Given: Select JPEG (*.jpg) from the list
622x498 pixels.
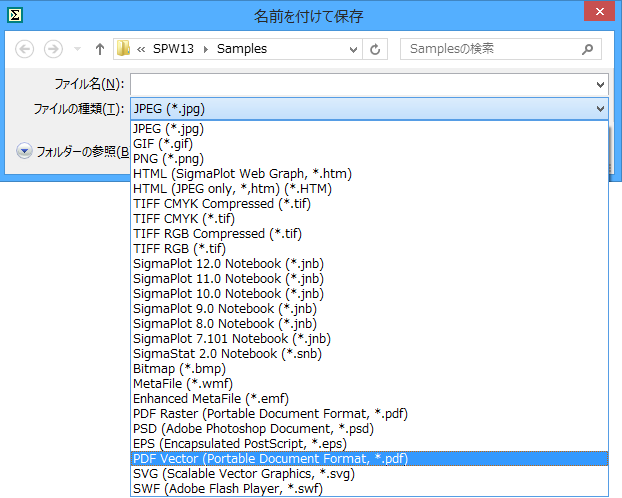Looking at the screenshot, I should [369, 129].
